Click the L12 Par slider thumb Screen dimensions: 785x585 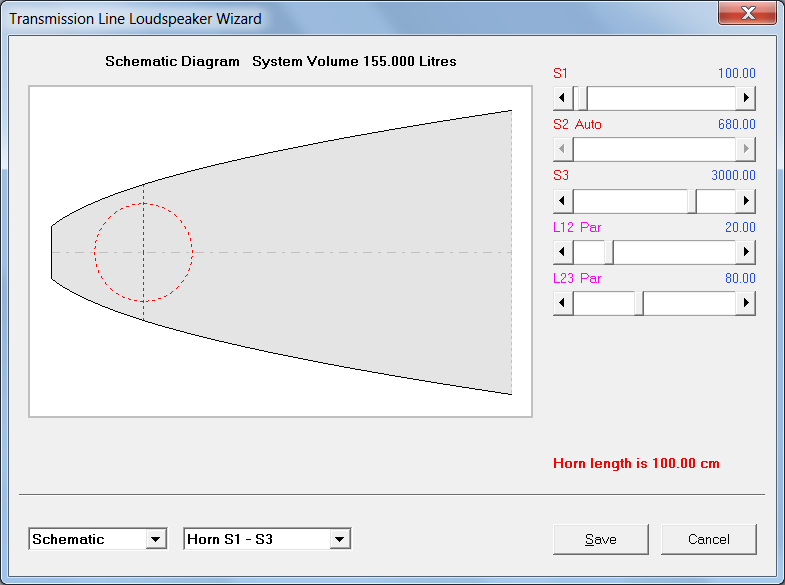coord(609,252)
